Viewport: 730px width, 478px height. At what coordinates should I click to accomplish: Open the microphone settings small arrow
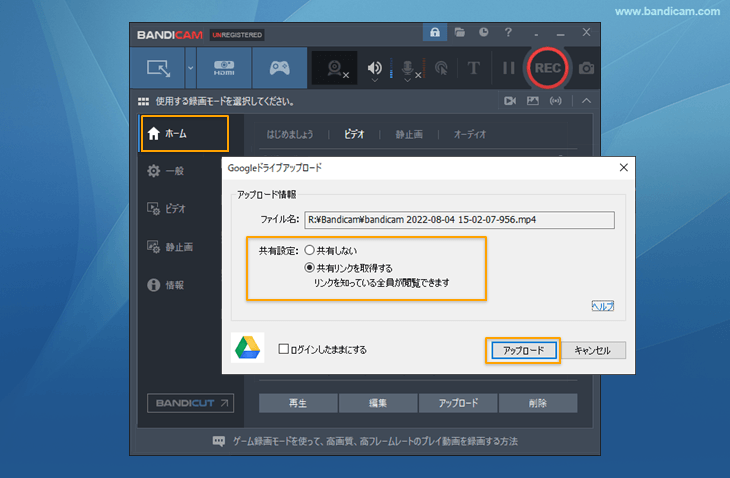click(407, 81)
